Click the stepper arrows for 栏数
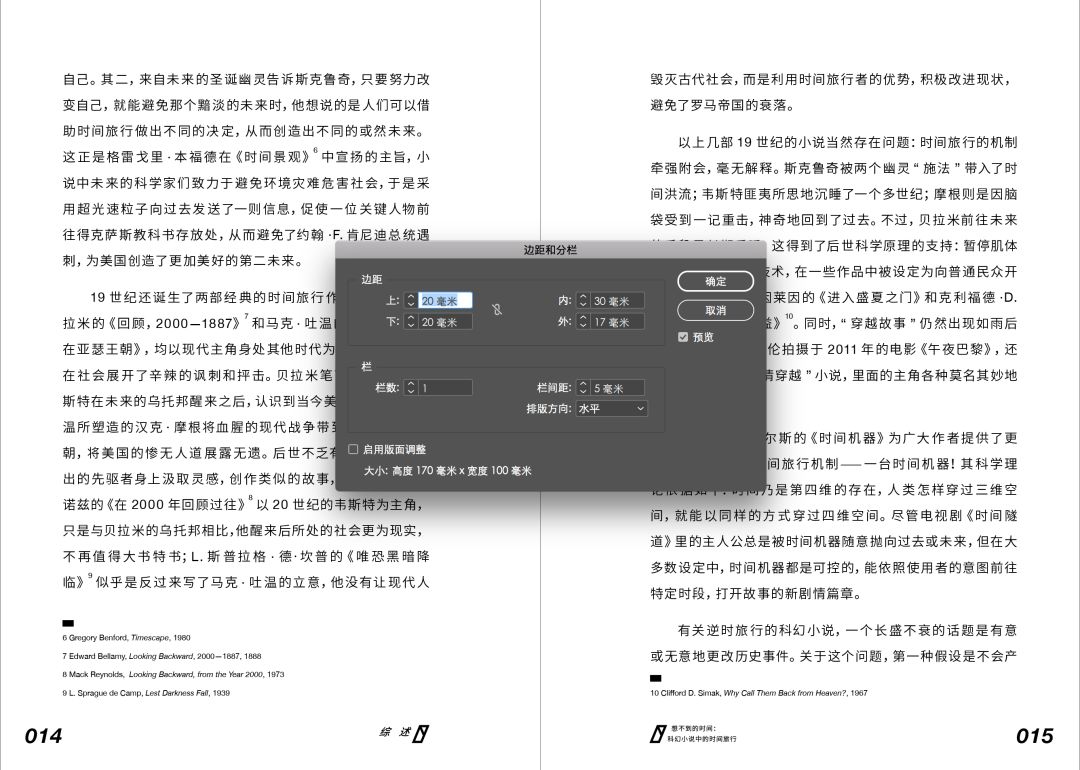1080x770 pixels. pyautogui.click(x=411, y=388)
